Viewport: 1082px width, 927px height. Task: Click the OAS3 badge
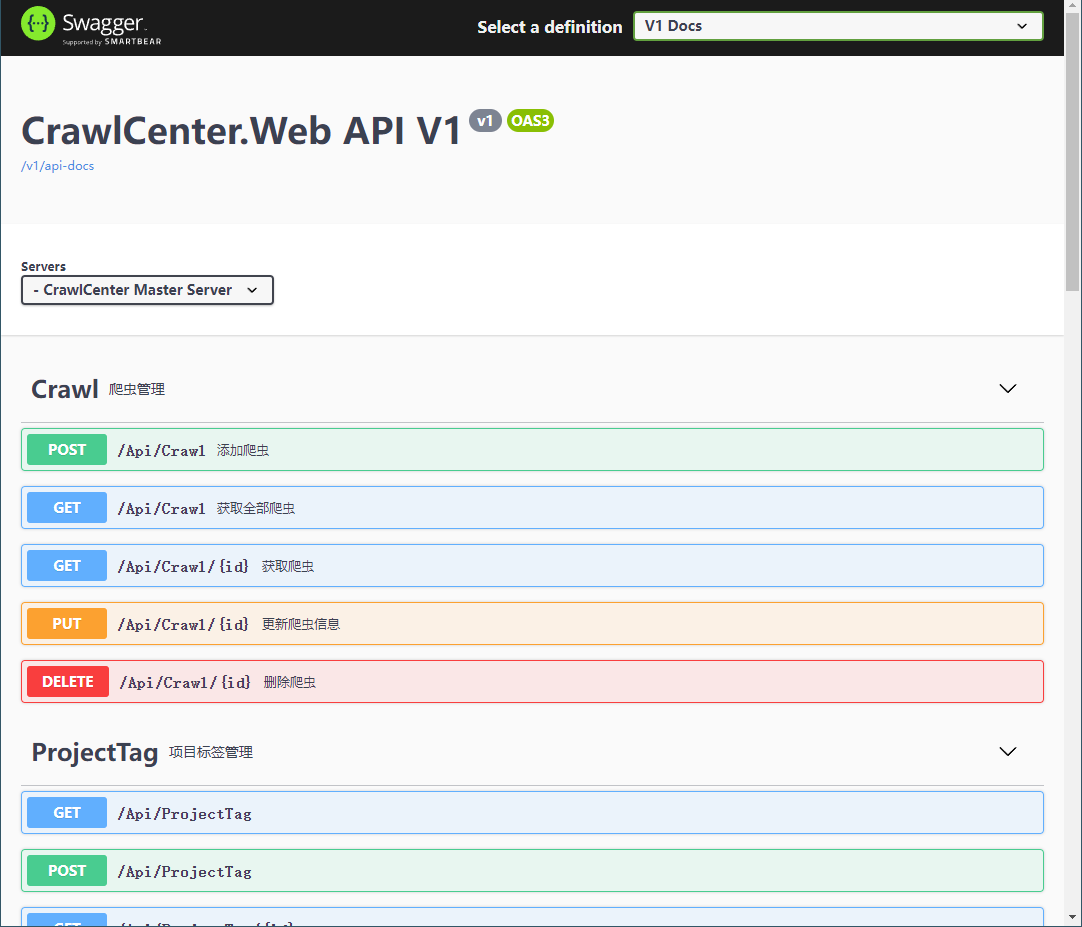530,121
